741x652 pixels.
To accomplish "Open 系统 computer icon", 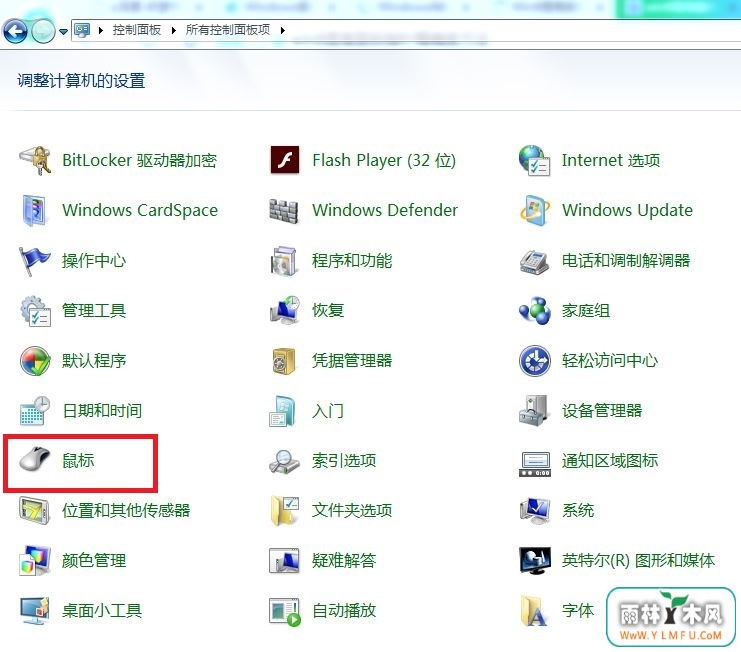I will pyautogui.click(x=534, y=511).
